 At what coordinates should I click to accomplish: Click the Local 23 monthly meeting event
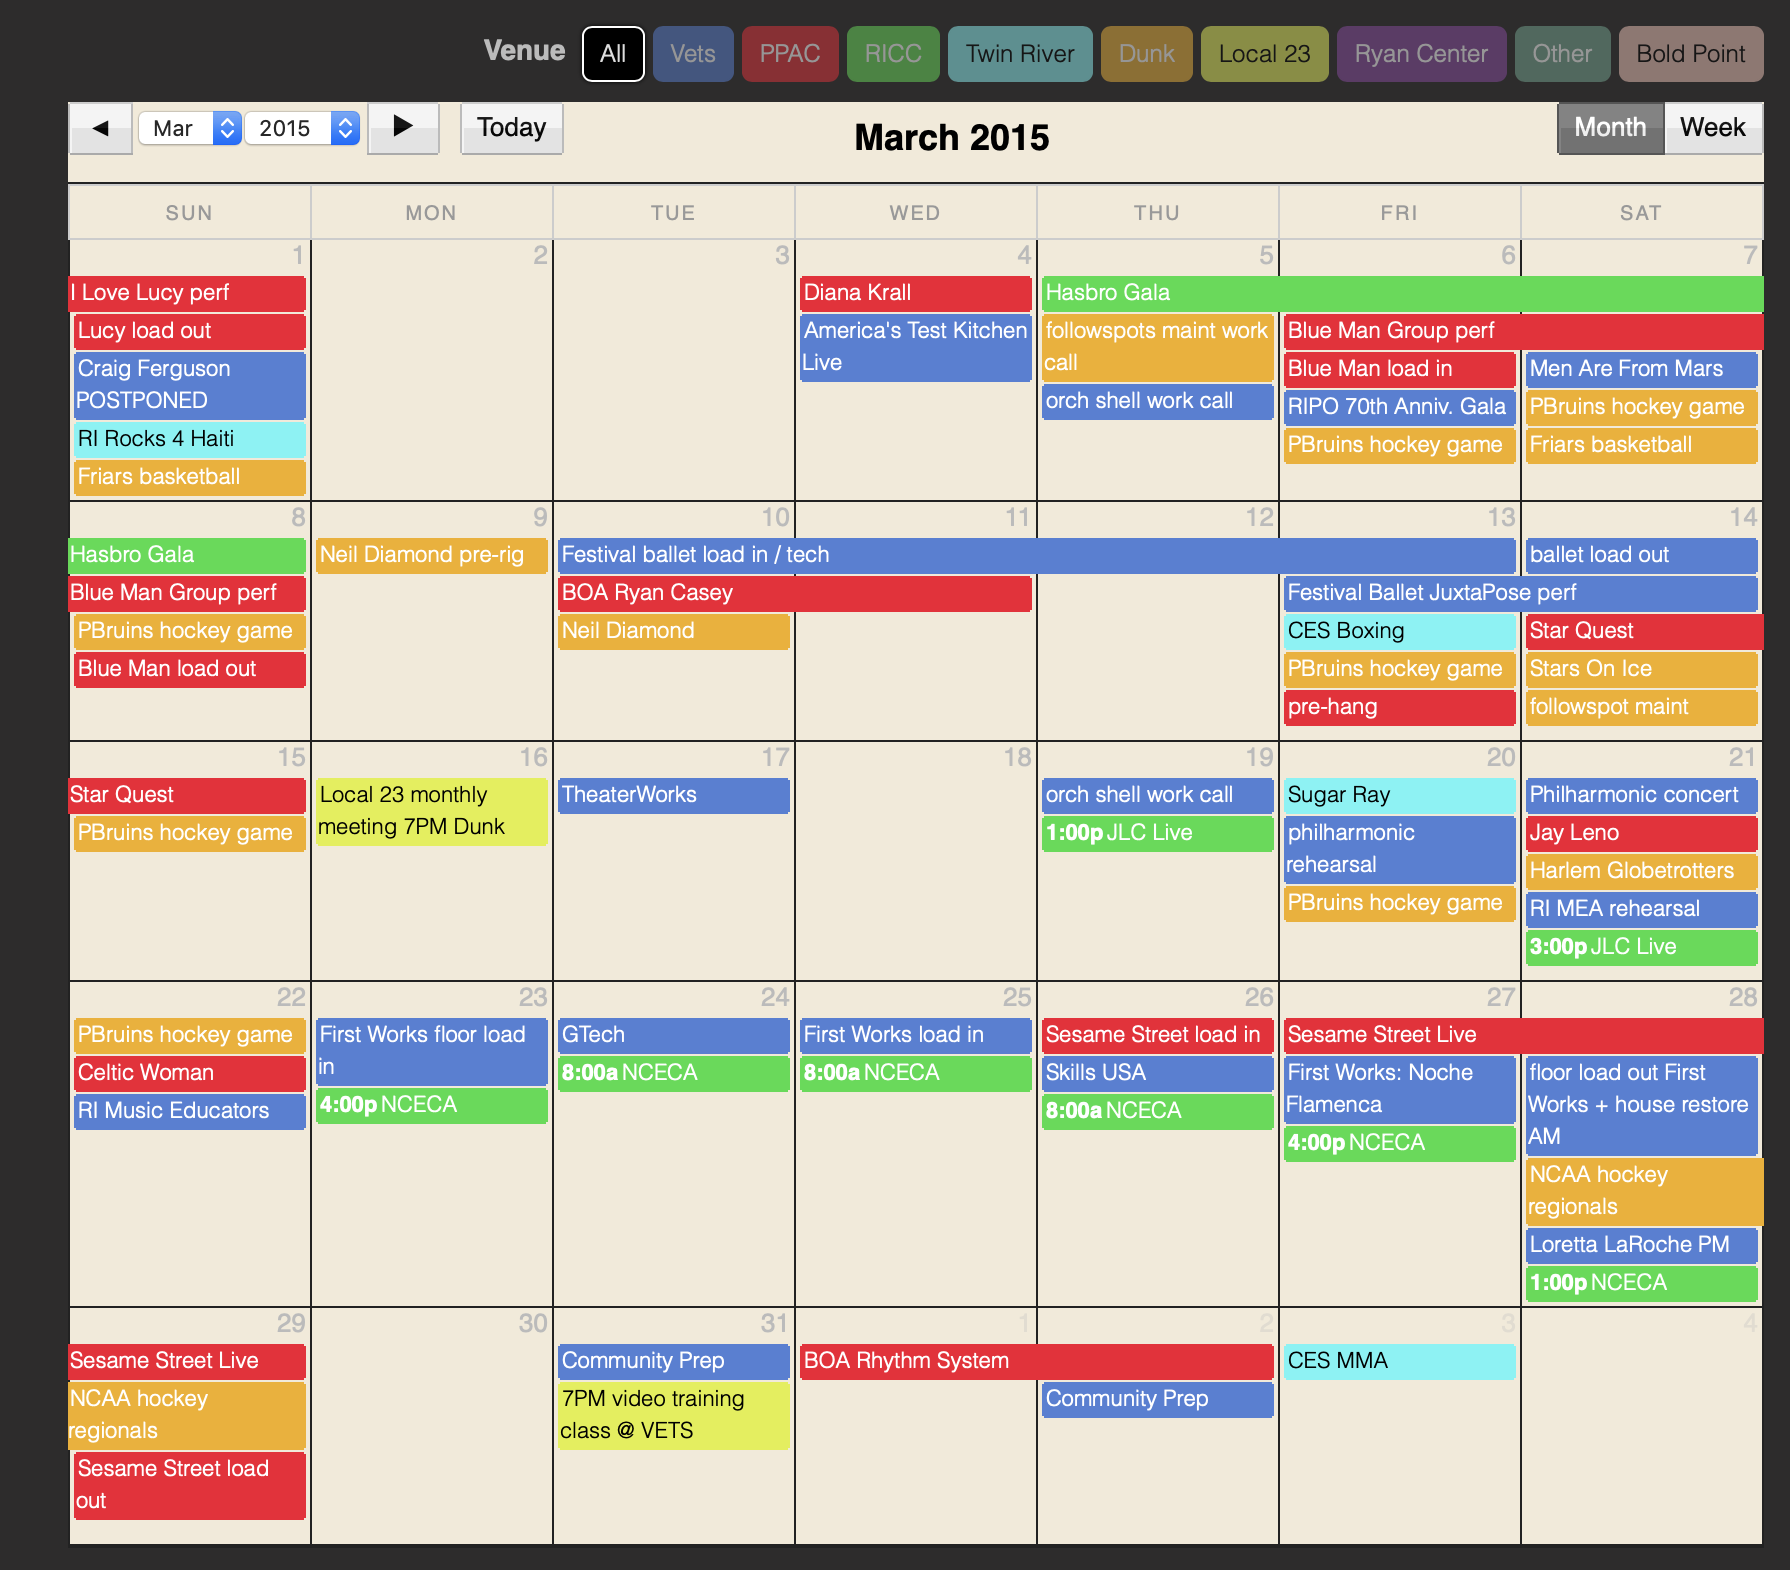pos(431,811)
